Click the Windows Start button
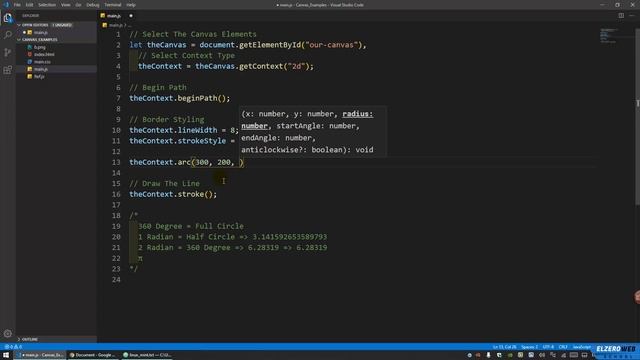640x360 pixels. [6, 355]
